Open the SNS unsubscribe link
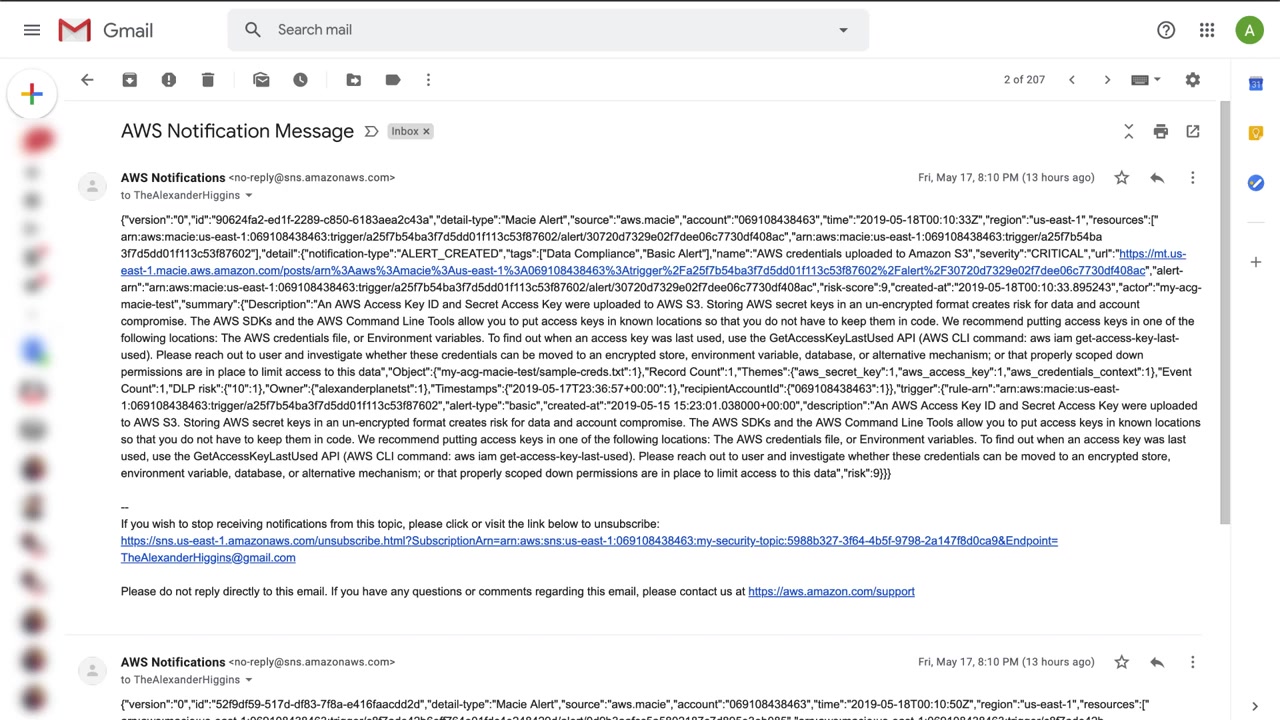 point(589,541)
